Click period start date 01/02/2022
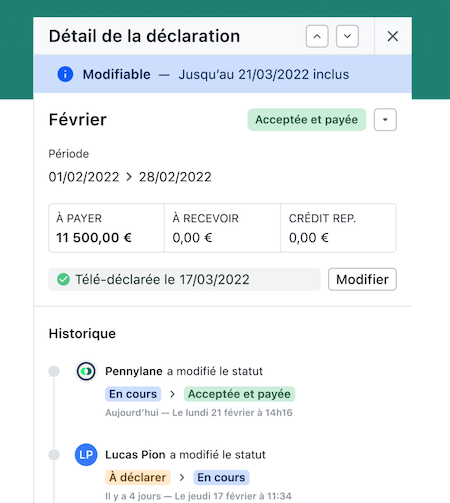Image resolution: width=450 pixels, height=503 pixels. 84,177
